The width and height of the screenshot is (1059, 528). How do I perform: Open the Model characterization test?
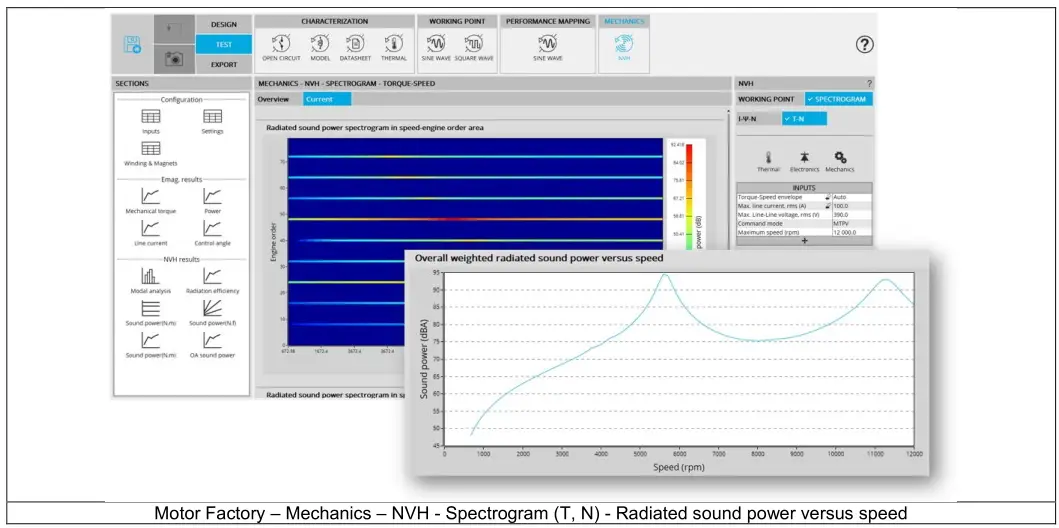click(x=319, y=48)
